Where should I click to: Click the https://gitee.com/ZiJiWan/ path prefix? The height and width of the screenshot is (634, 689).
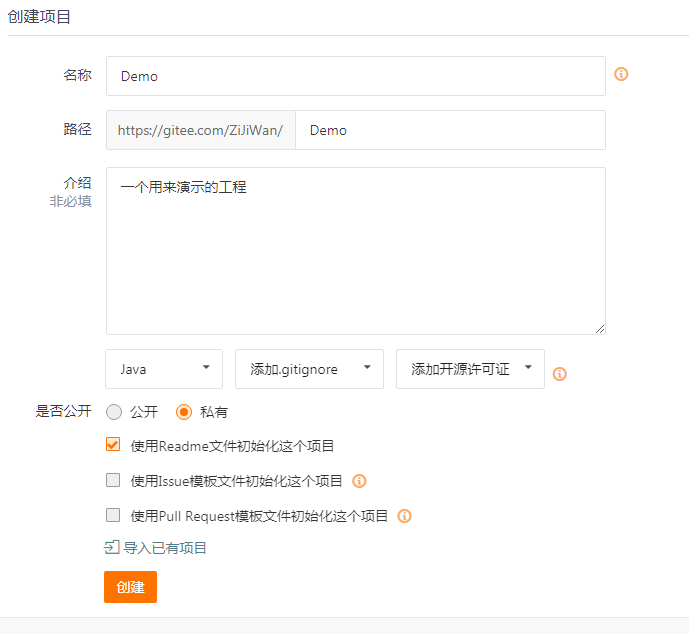point(200,130)
